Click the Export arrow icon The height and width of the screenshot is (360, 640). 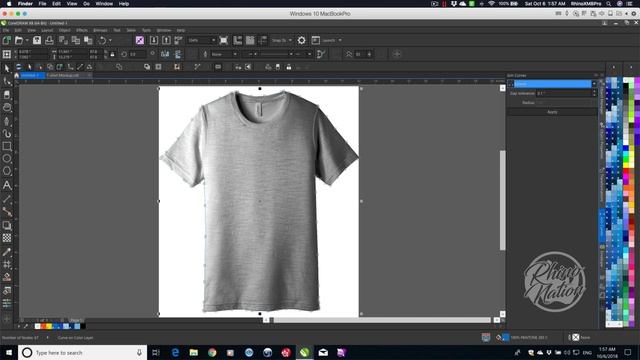coord(166,40)
